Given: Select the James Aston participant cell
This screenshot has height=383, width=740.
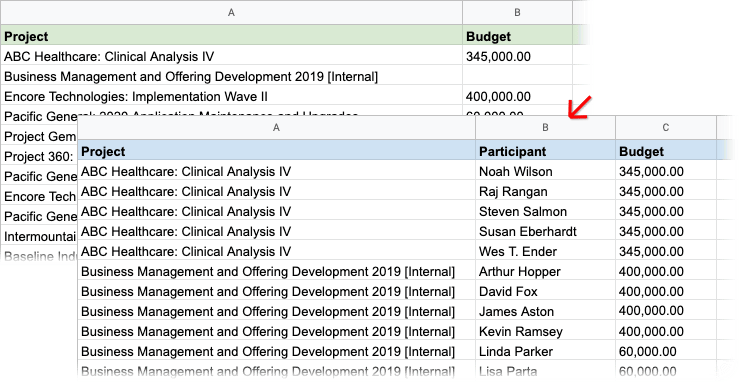Looking at the screenshot, I should pos(545,311).
